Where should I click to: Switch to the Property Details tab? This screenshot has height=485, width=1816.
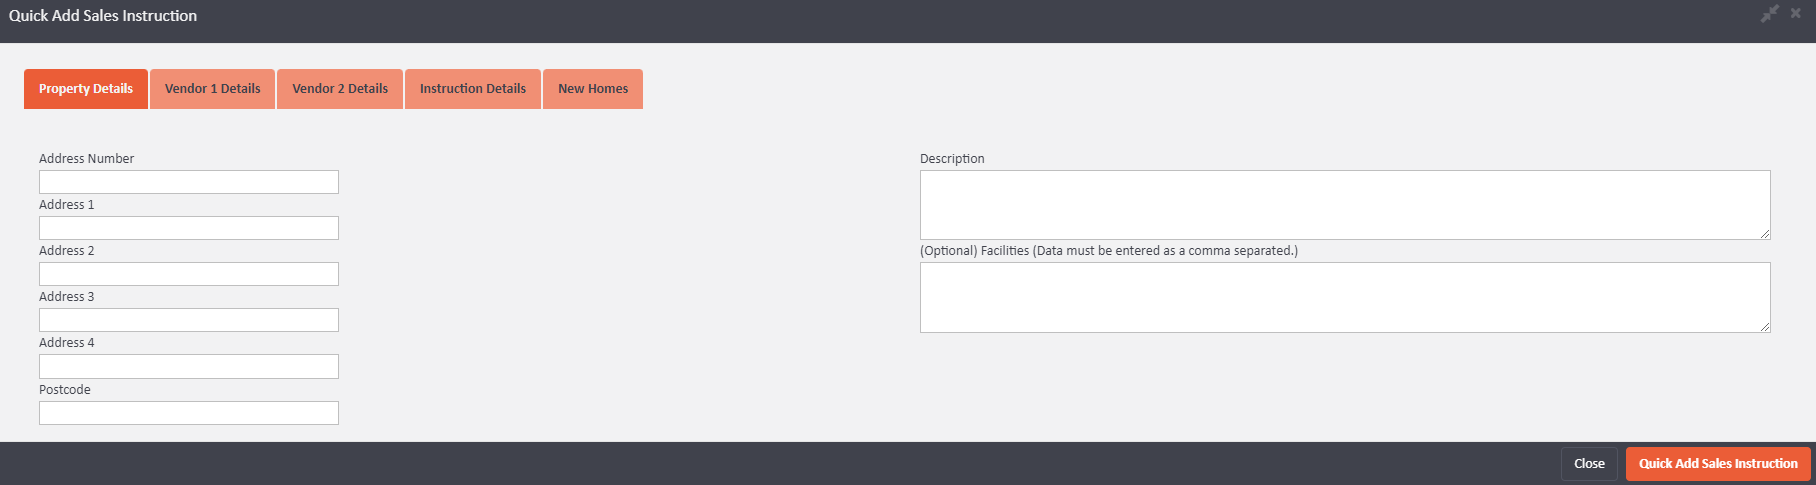(86, 89)
